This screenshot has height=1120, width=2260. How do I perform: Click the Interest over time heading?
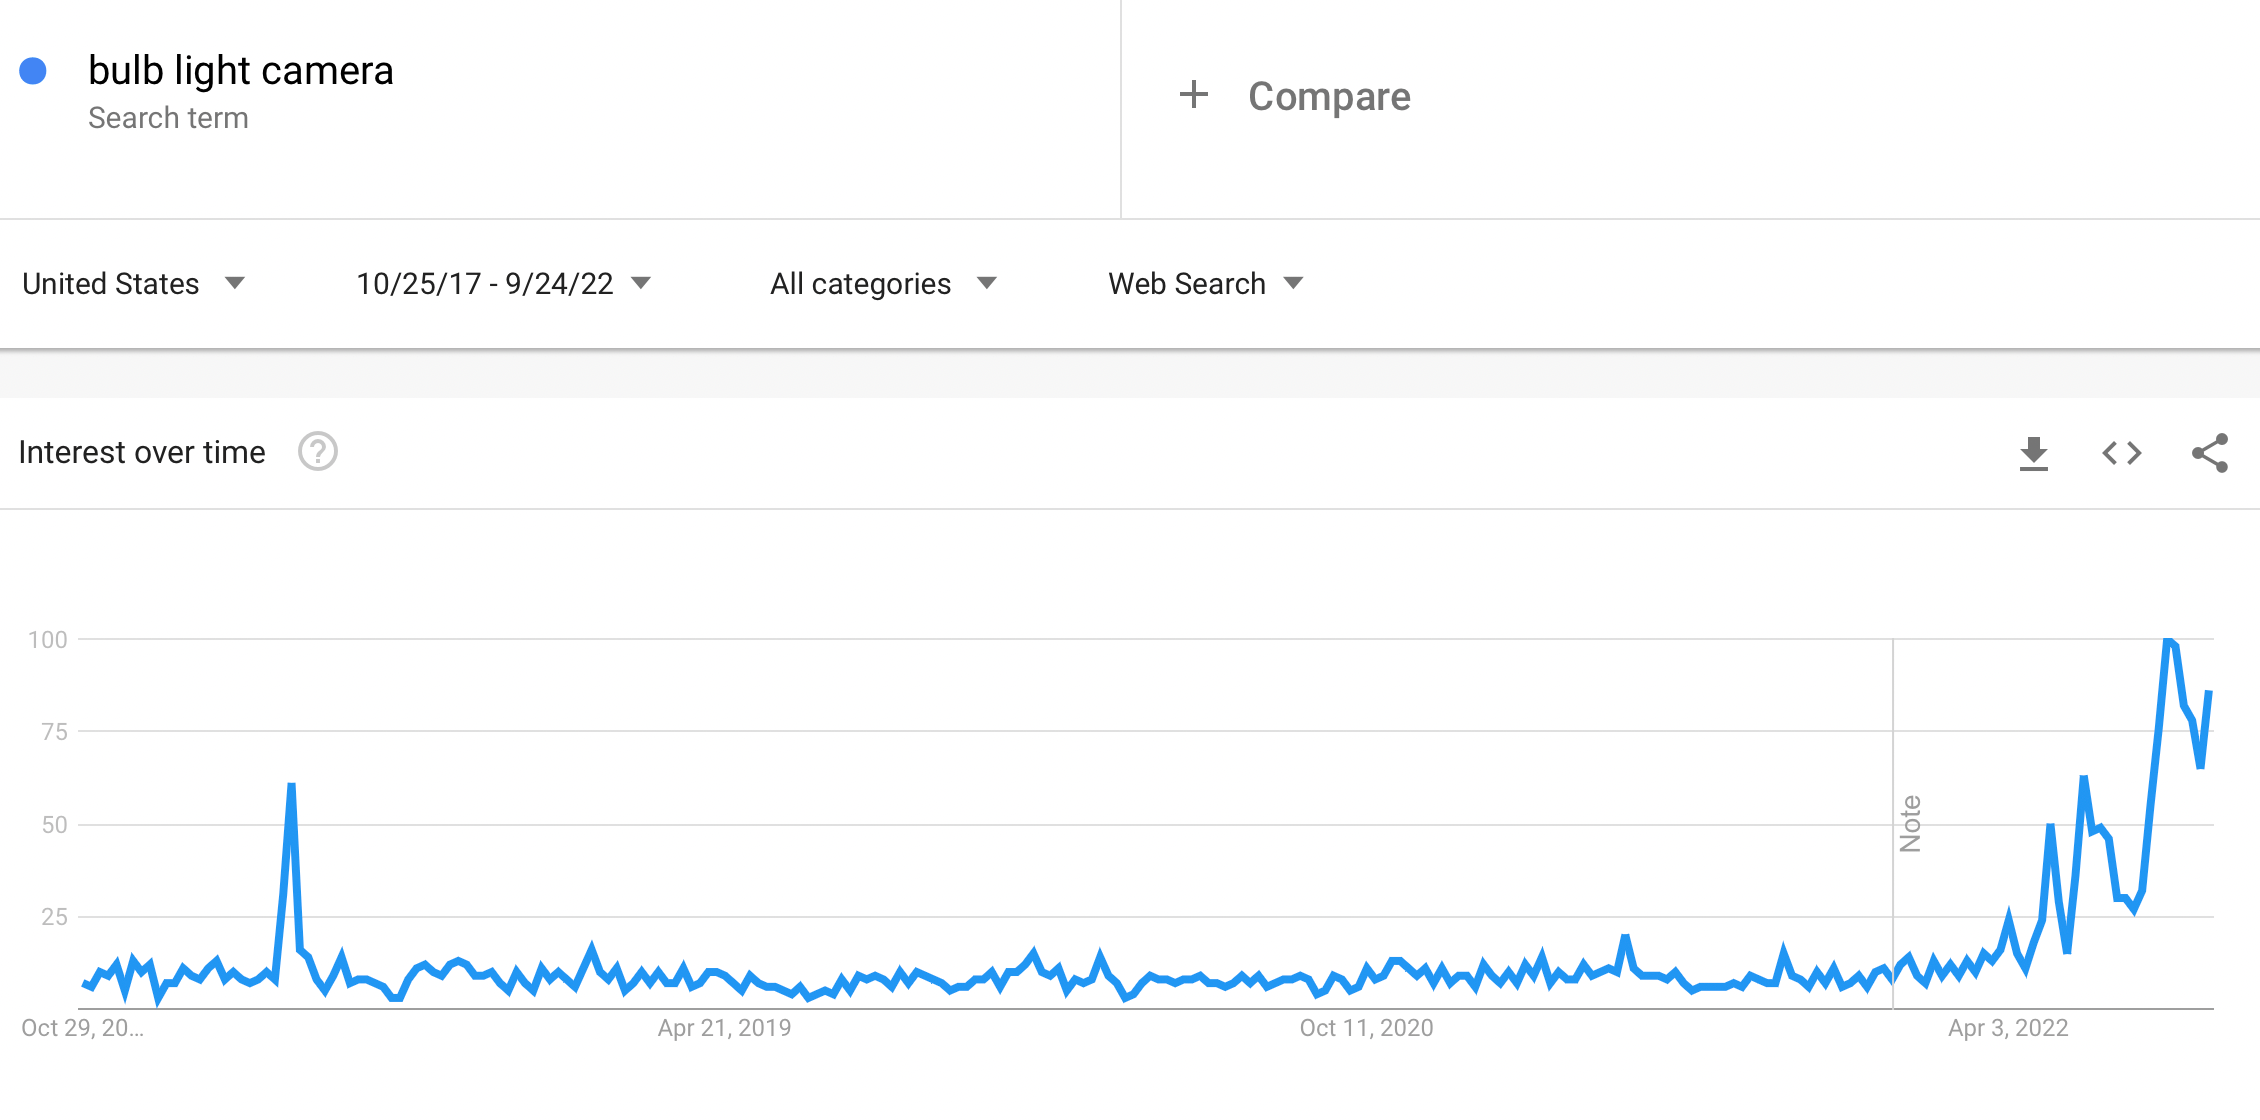(x=142, y=452)
